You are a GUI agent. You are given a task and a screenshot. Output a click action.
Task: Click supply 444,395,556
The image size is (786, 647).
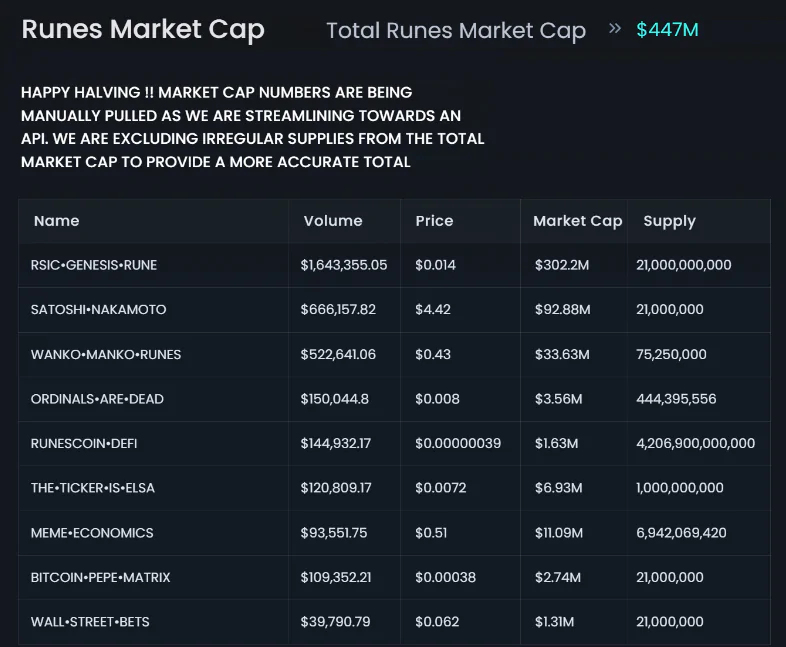(x=676, y=399)
